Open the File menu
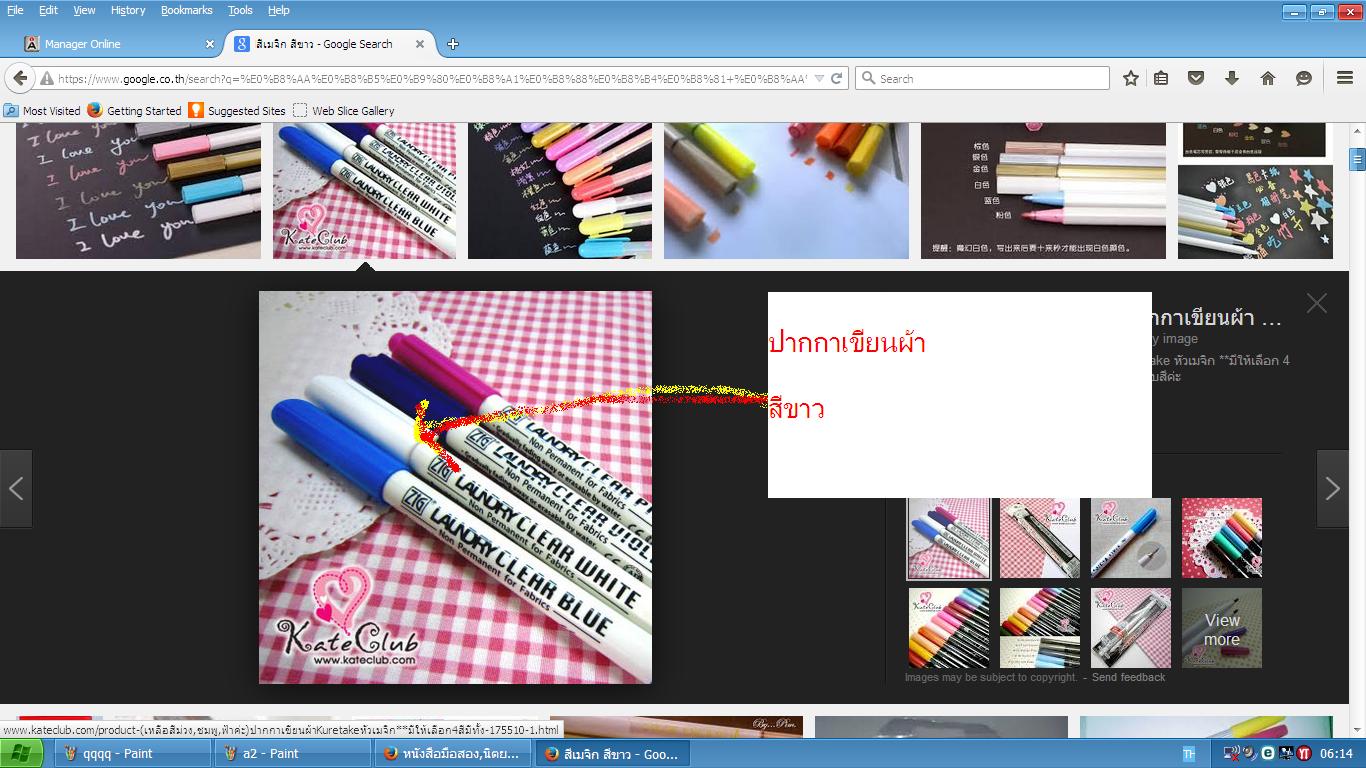 [x=15, y=10]
